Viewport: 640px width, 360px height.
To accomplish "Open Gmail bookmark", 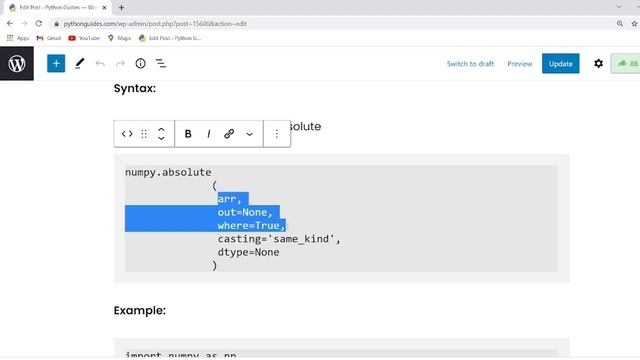I will pyautogui.click(x=49, y=38).
